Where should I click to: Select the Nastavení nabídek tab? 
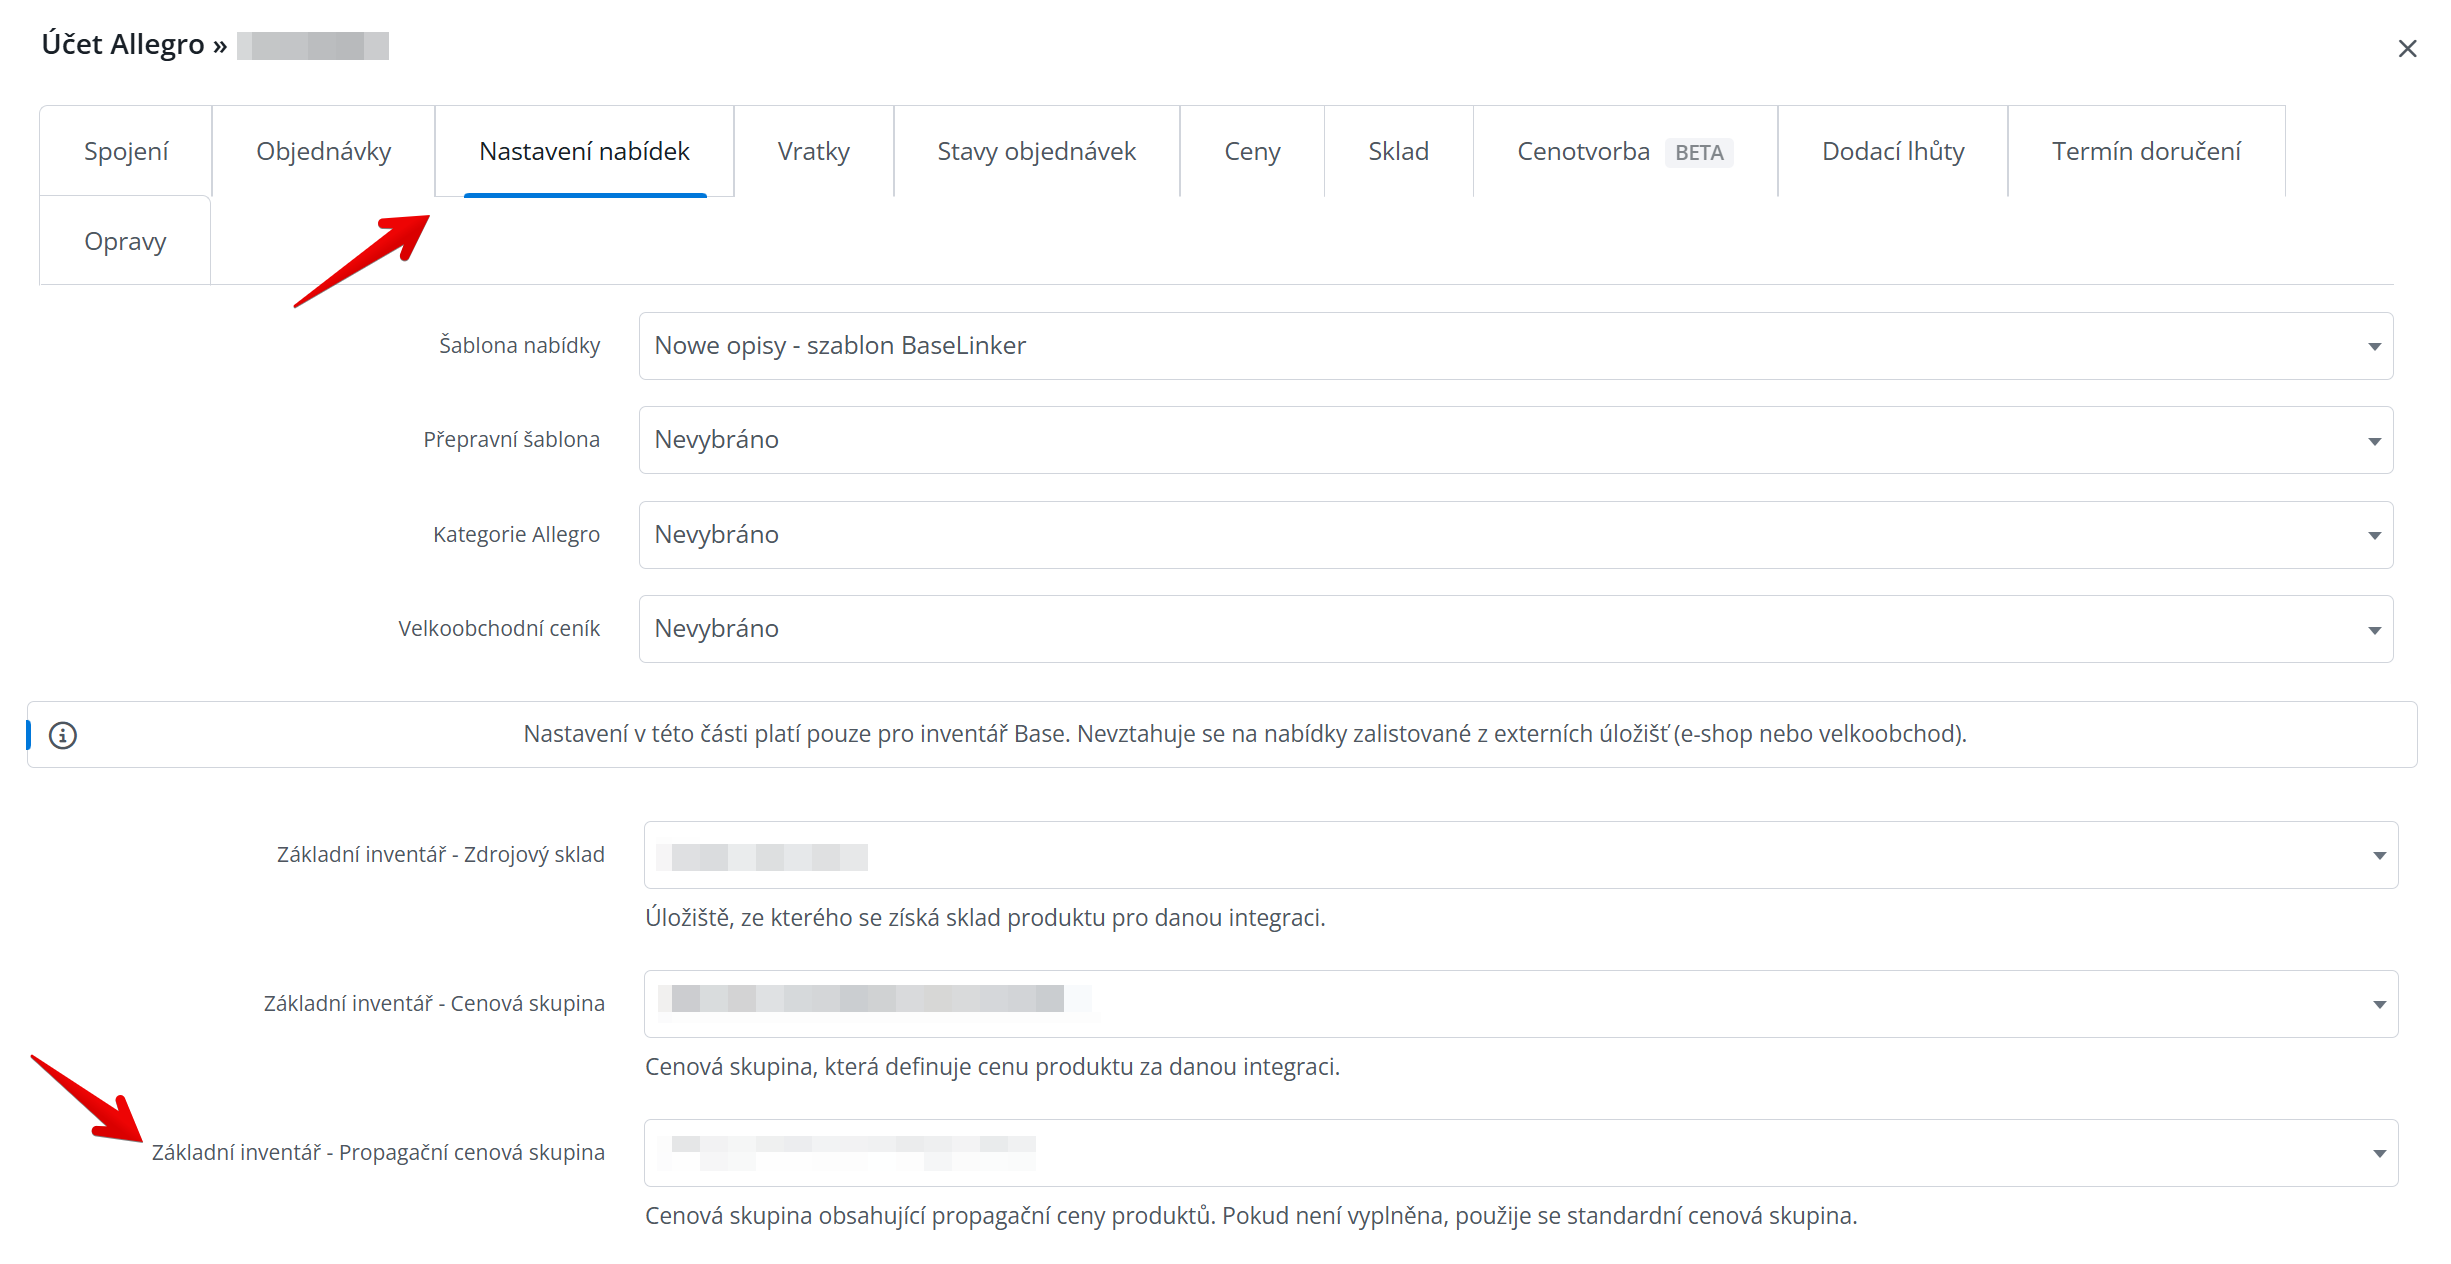pyautogui.click(x=584, y=151)
